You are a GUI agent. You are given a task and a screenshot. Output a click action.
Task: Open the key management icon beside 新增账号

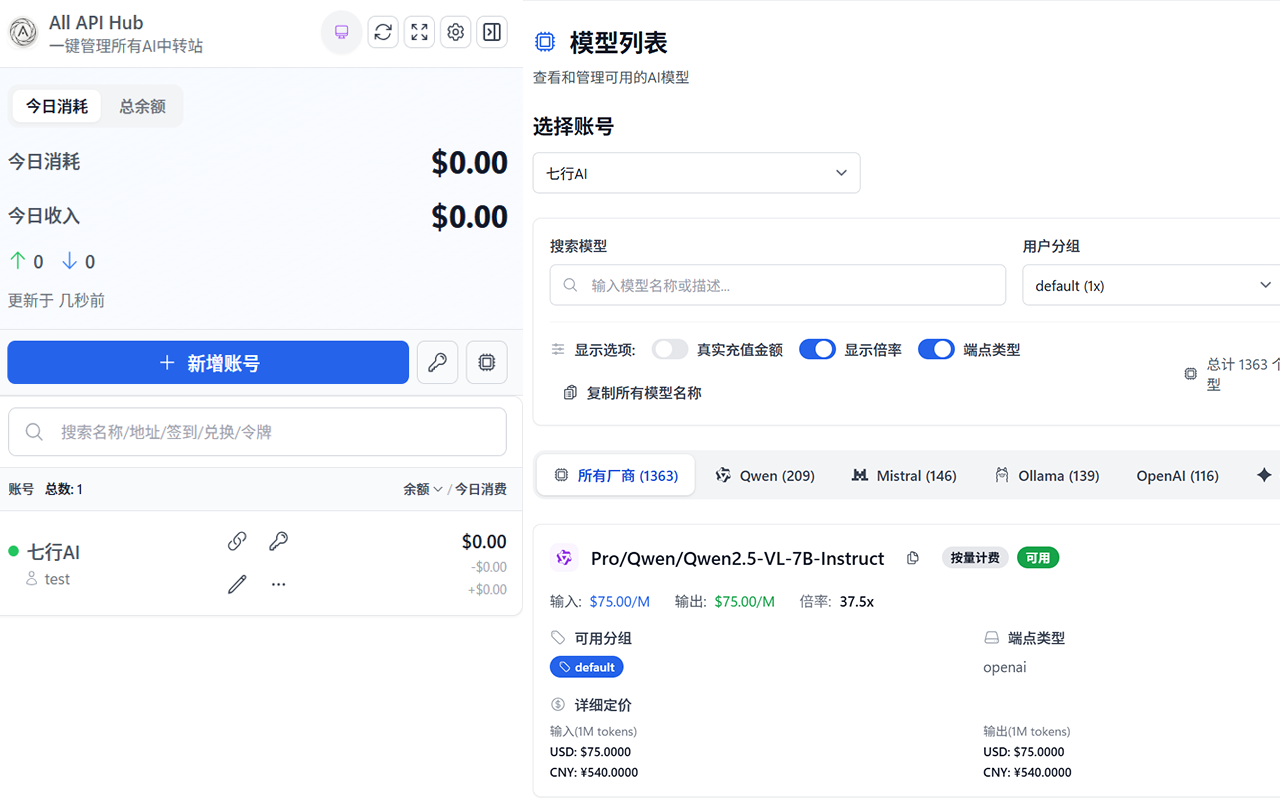tap(437, 362)
